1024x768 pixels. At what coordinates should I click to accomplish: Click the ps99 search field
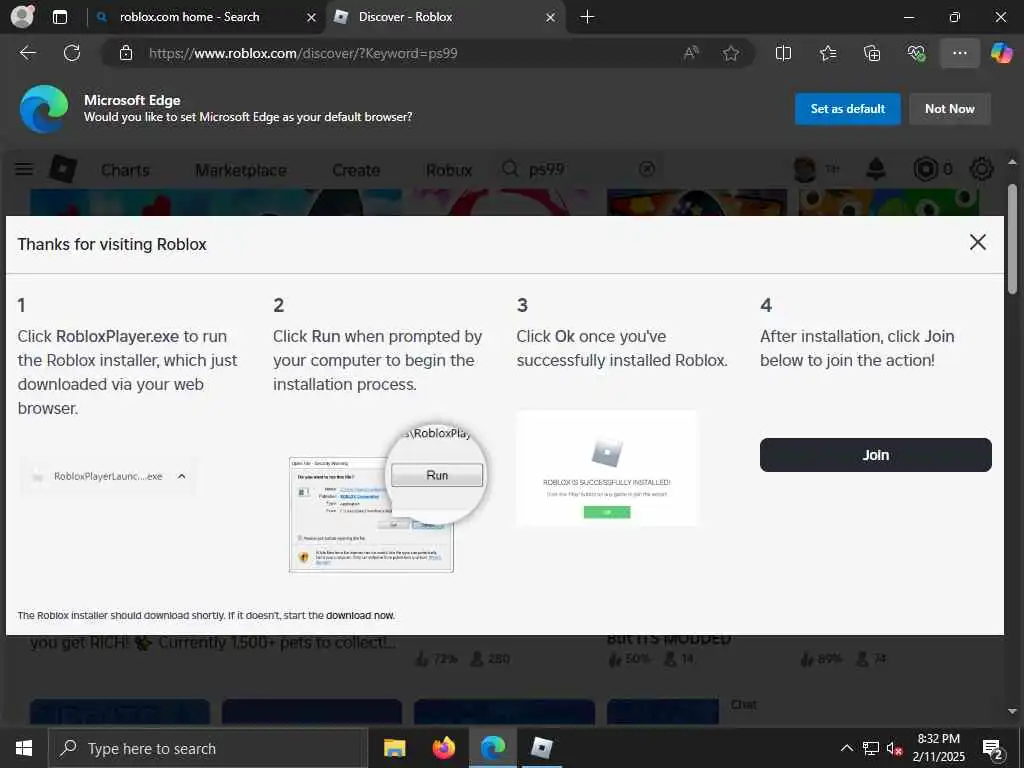point(578,170)
